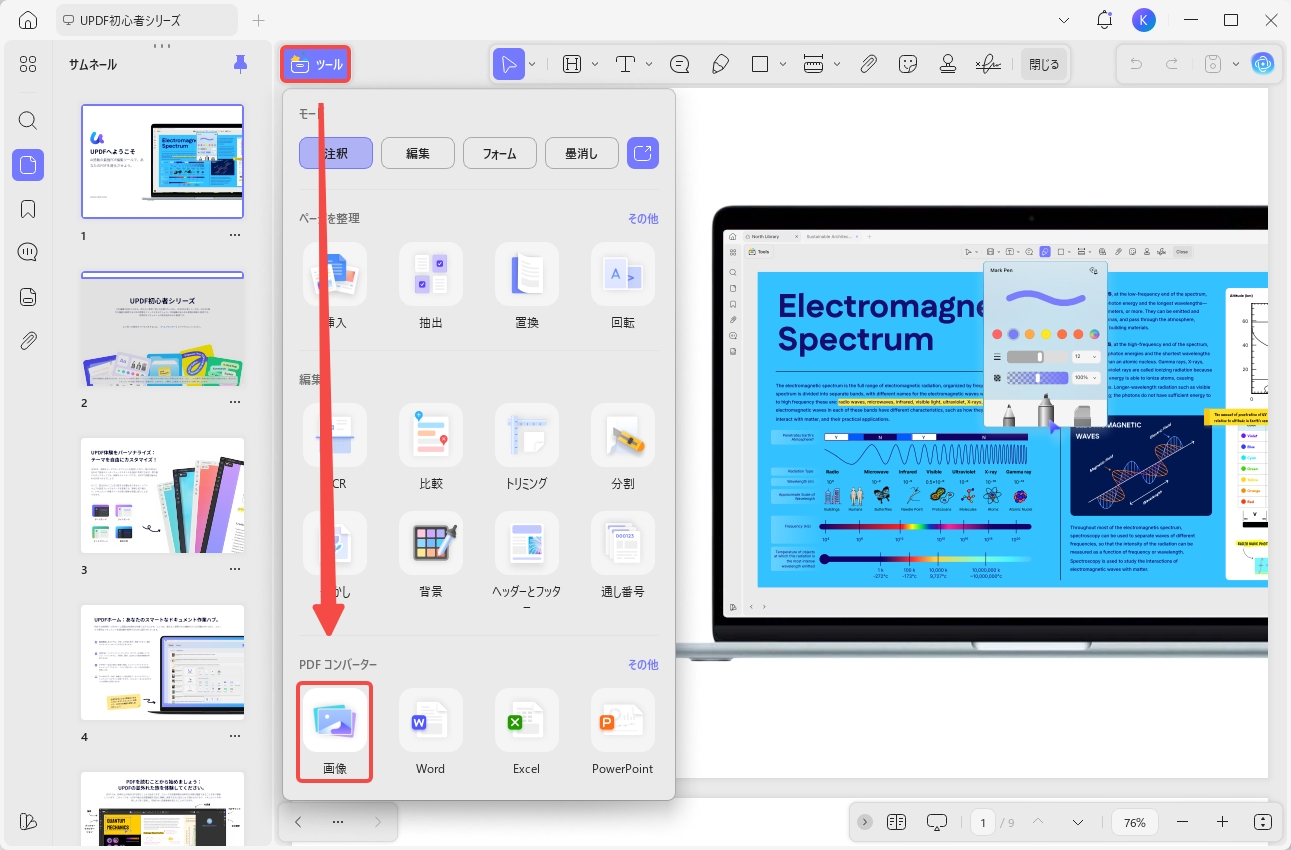This screenshot has width=1291, height=850.
Task: Click その他 beside ページを整理
Action: point(643,218)
